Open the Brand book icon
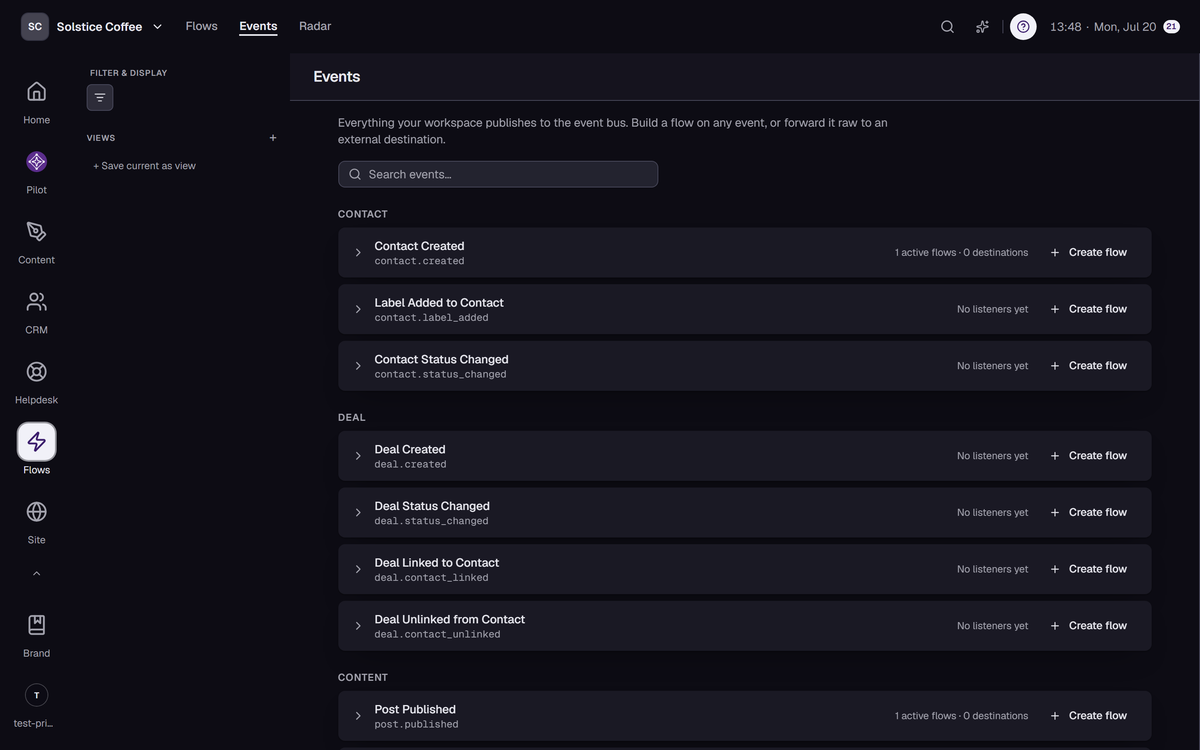Screen dimensions: 1200x750 click(x=36, y=625)
